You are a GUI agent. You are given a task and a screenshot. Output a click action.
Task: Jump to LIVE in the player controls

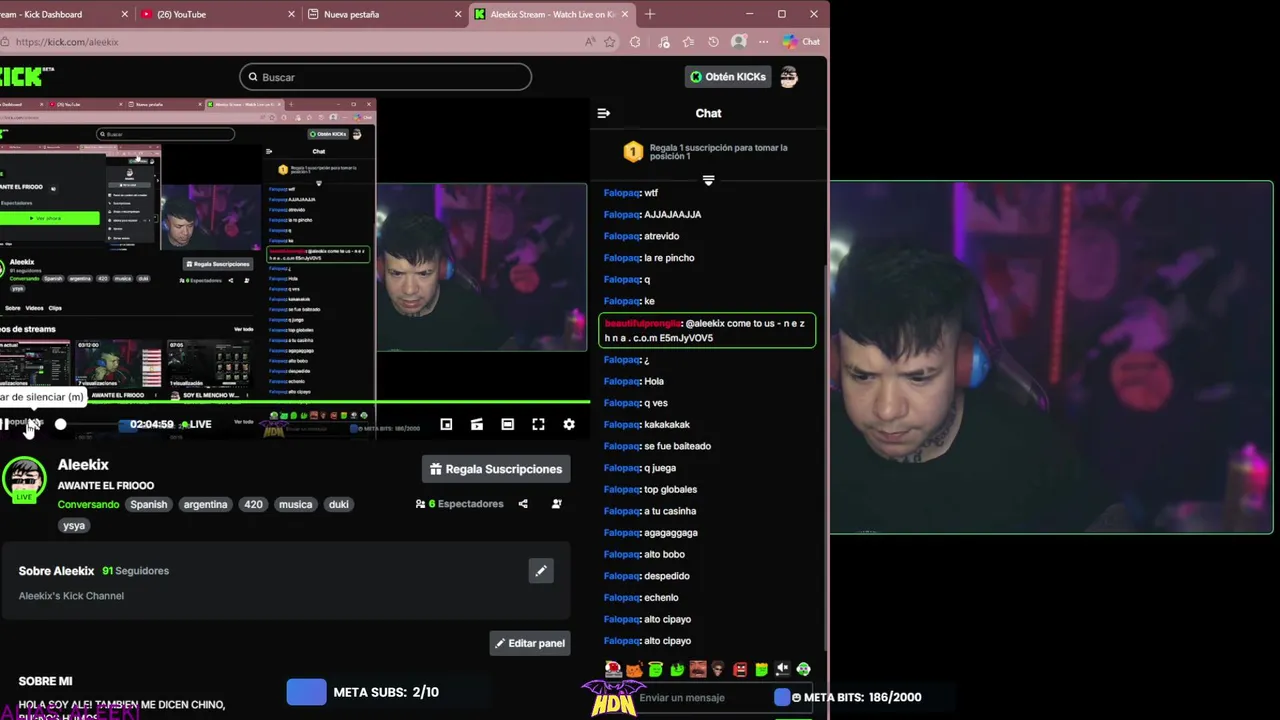coord(195,424)
